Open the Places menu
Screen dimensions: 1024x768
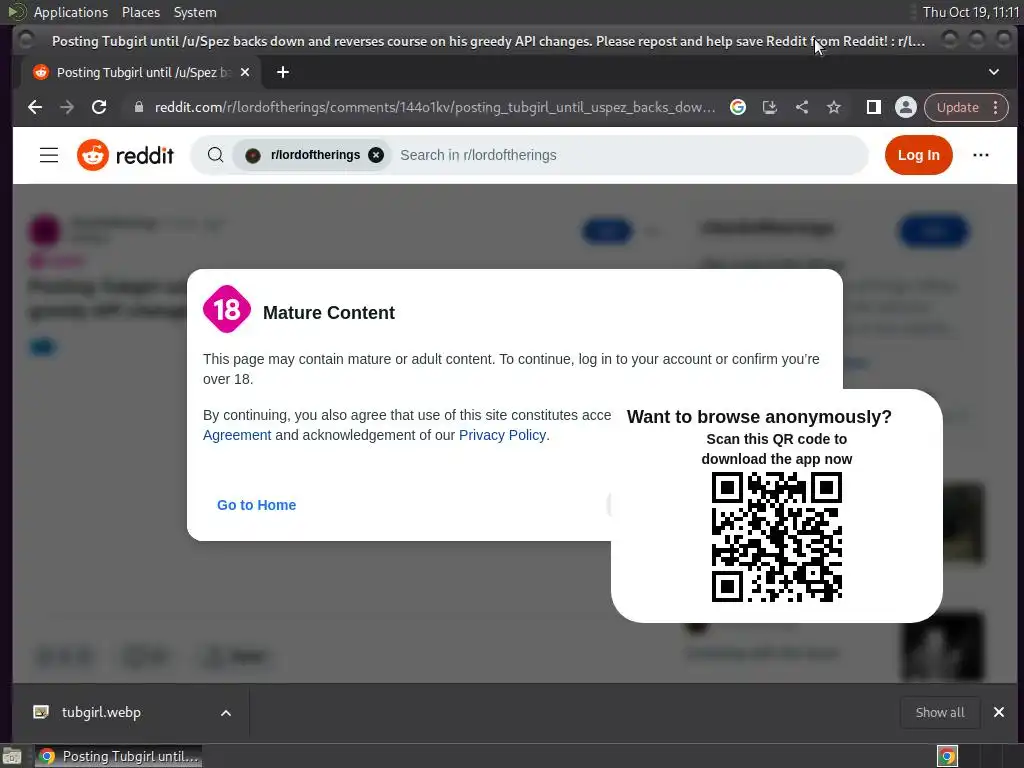(x=140, y=12)
